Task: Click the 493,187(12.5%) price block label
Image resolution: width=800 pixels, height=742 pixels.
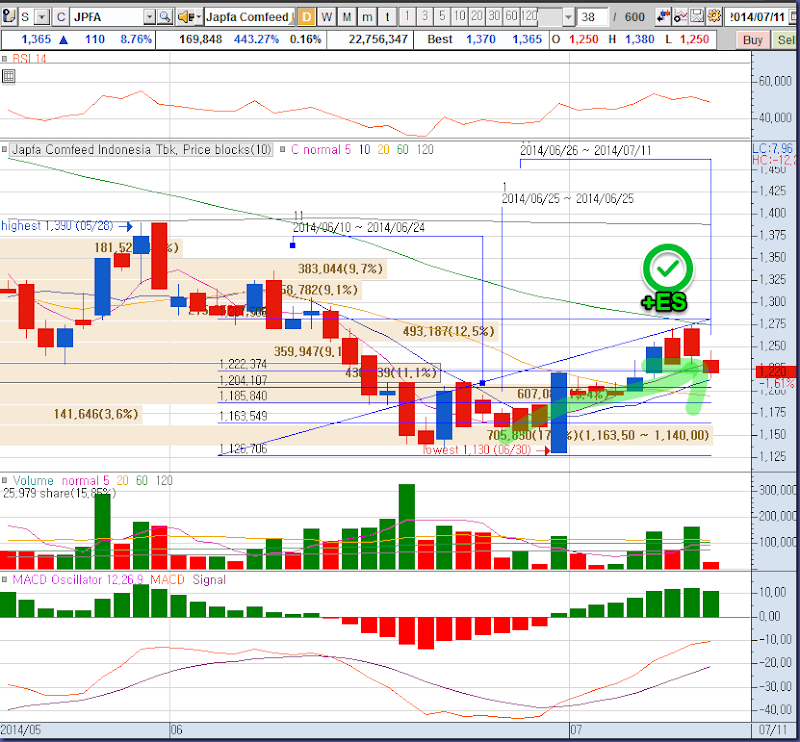Action: [448, 332]
